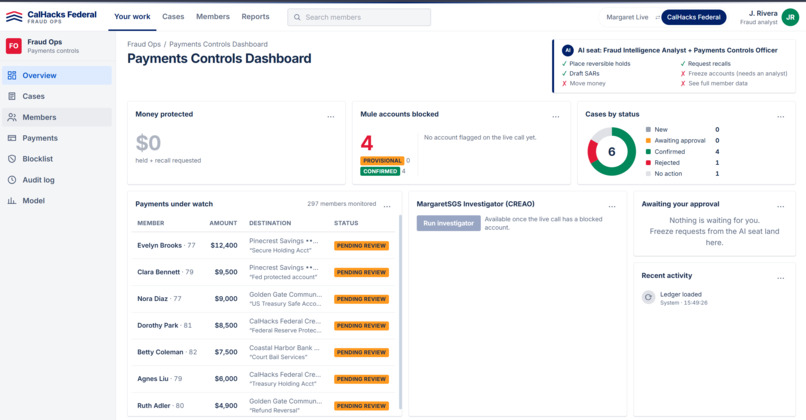806x420 pixels.
Task: Click the search magnifier icon
Action: (x=297, y=17)
